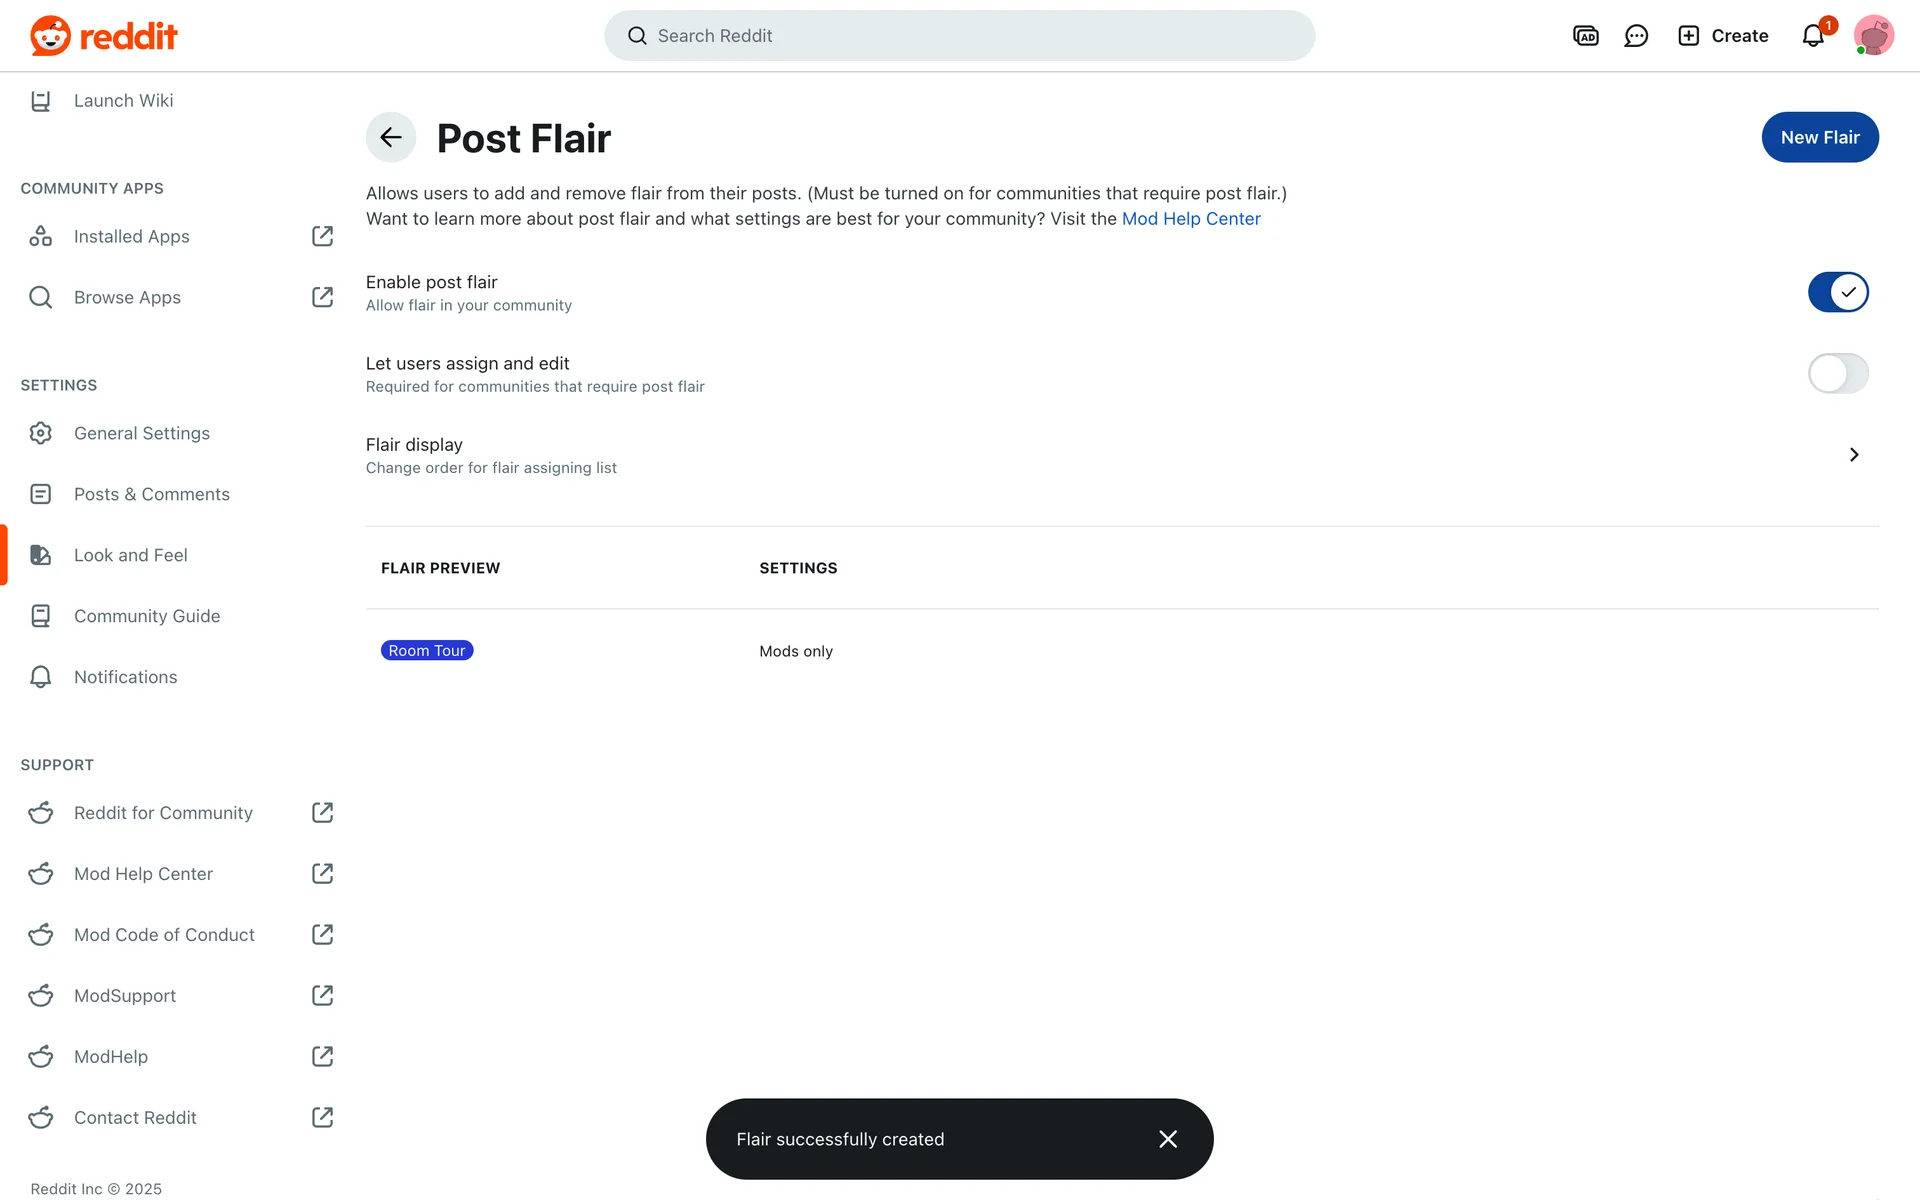Go back using the arrow button

(391, 138)
